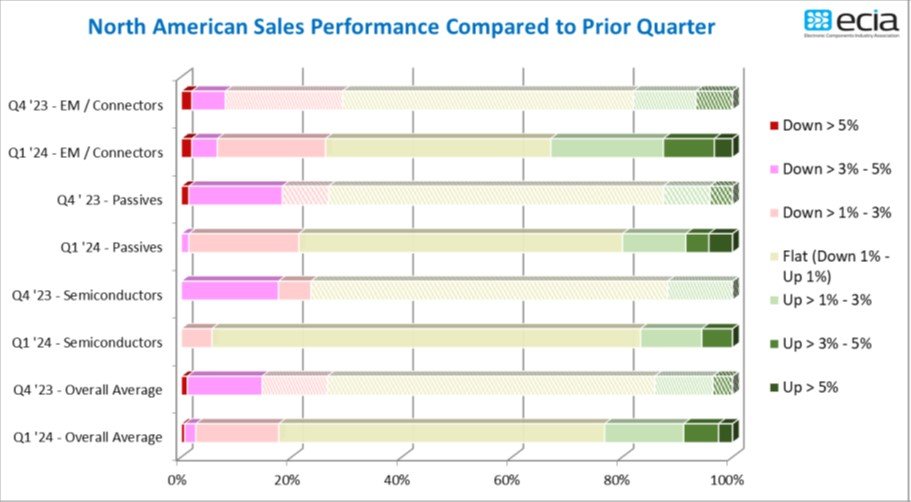Select the 'Up > 5%' dark green swatch
The width and height of the screenshot is (911, 502).
[x=773, y=388]
